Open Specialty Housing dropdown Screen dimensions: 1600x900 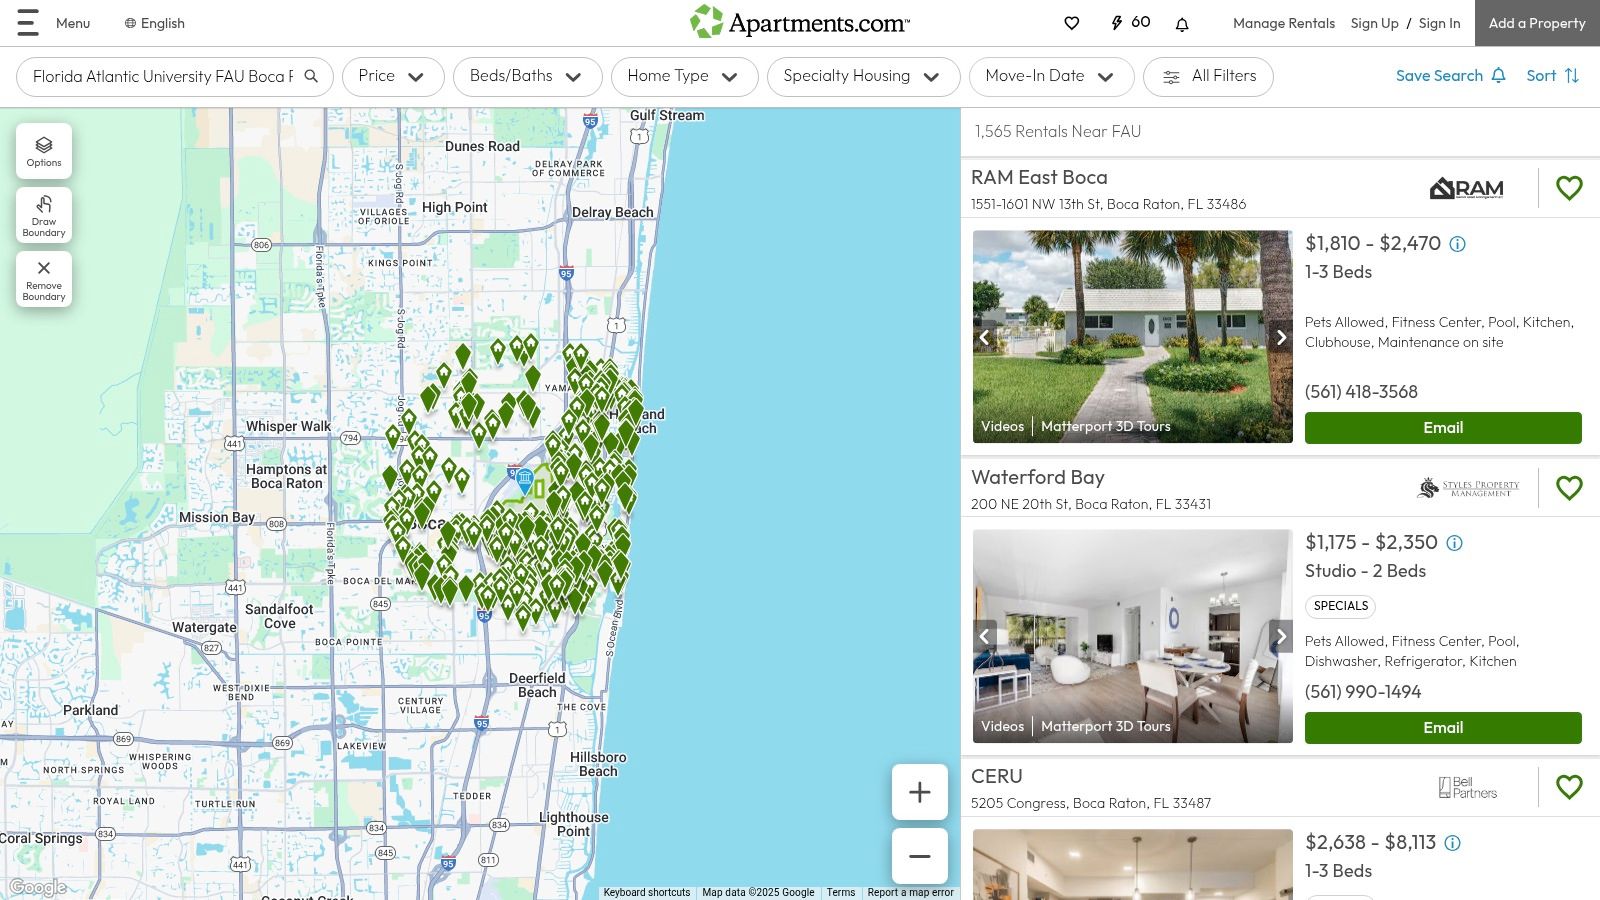[863, 76]
